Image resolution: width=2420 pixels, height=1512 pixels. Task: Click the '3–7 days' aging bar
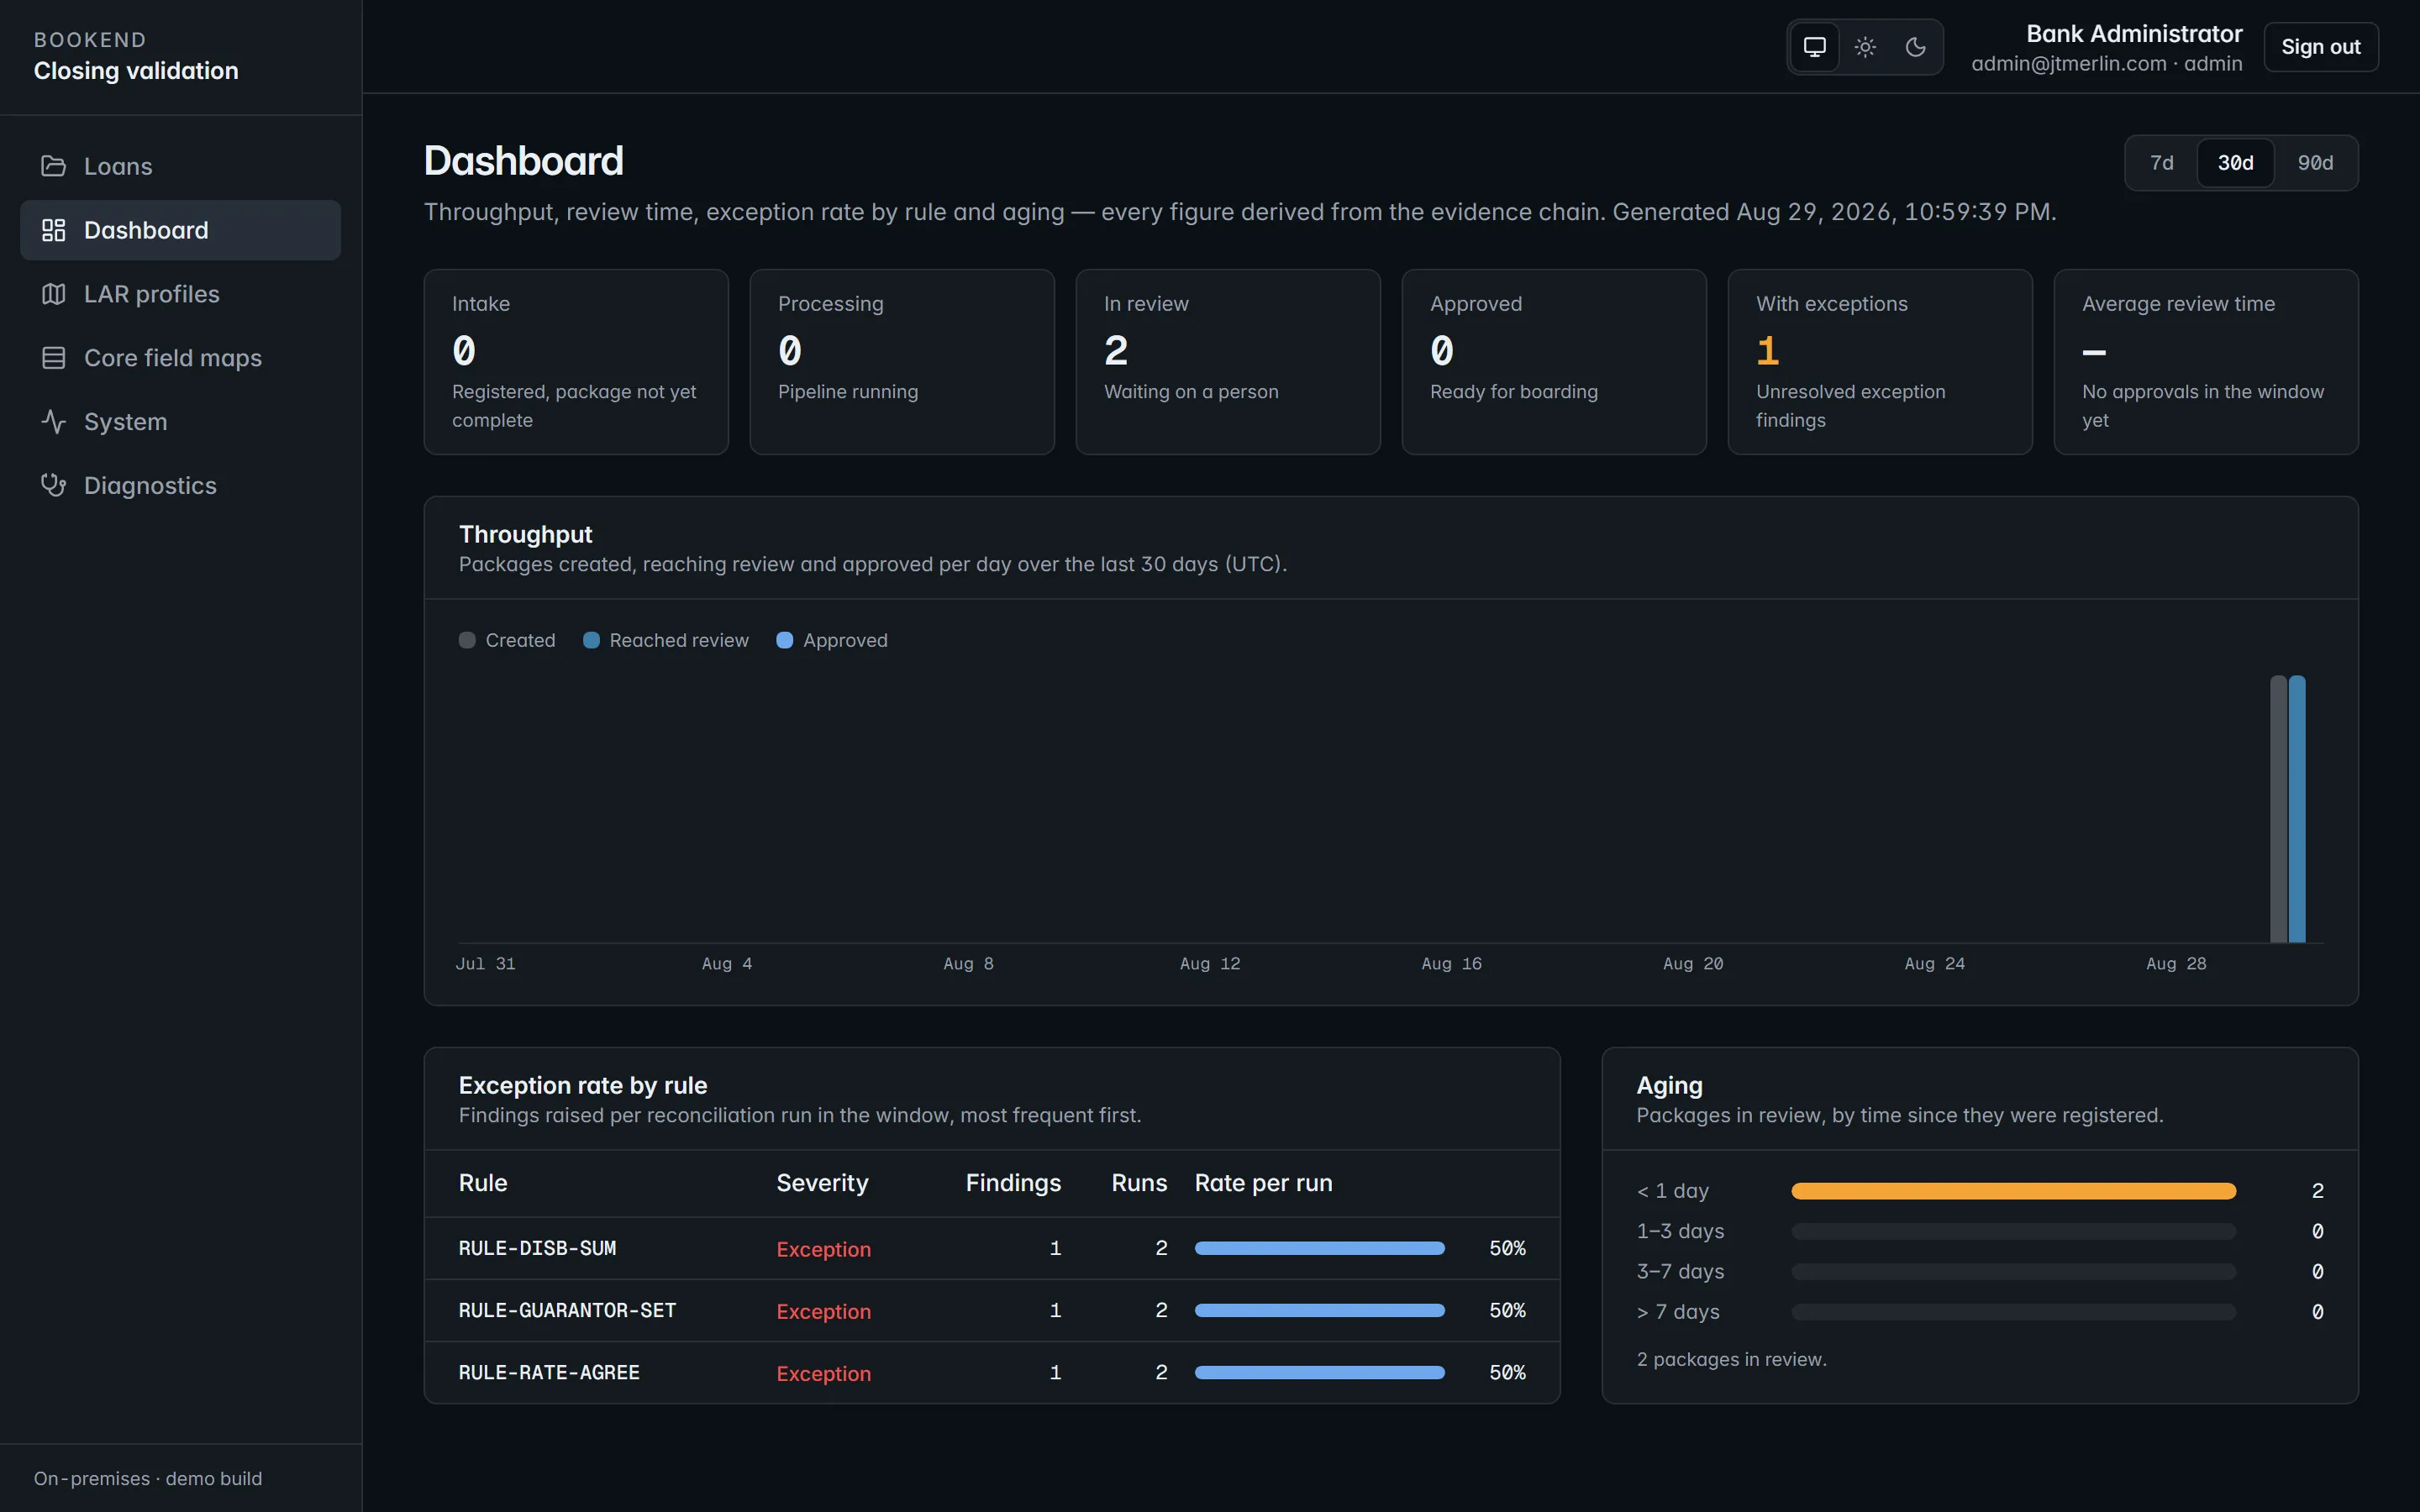(x=2013, y=1271)
